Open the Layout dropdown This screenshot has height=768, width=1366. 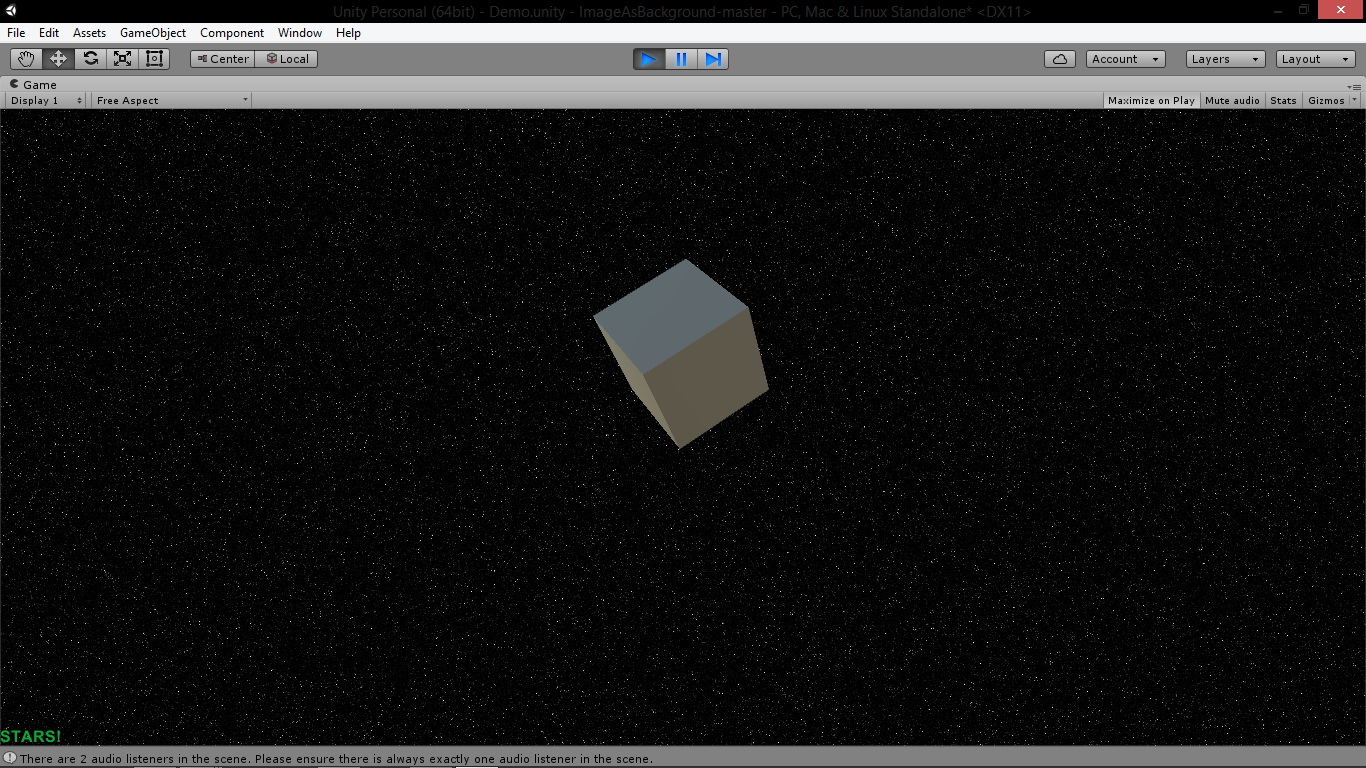tap(1316, 59)
